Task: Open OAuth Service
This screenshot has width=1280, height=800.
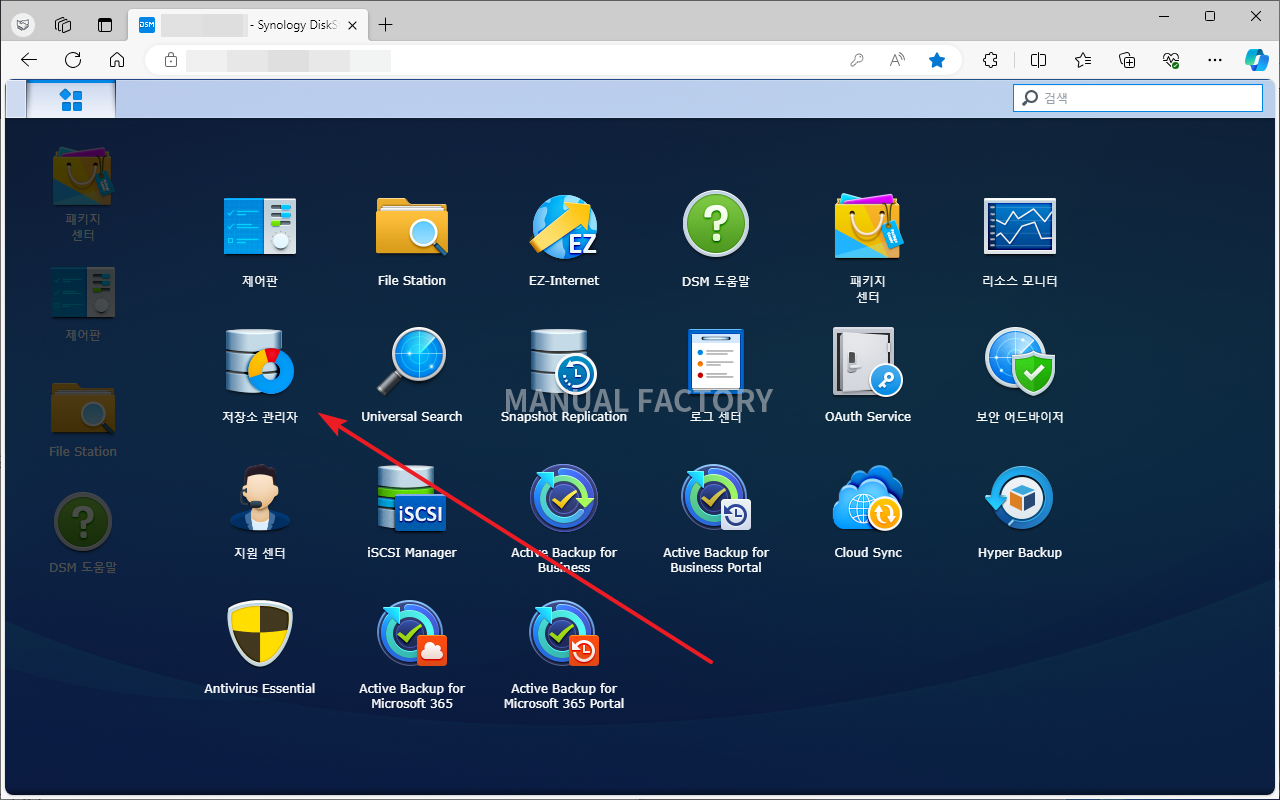Action: tap(868, 360)
